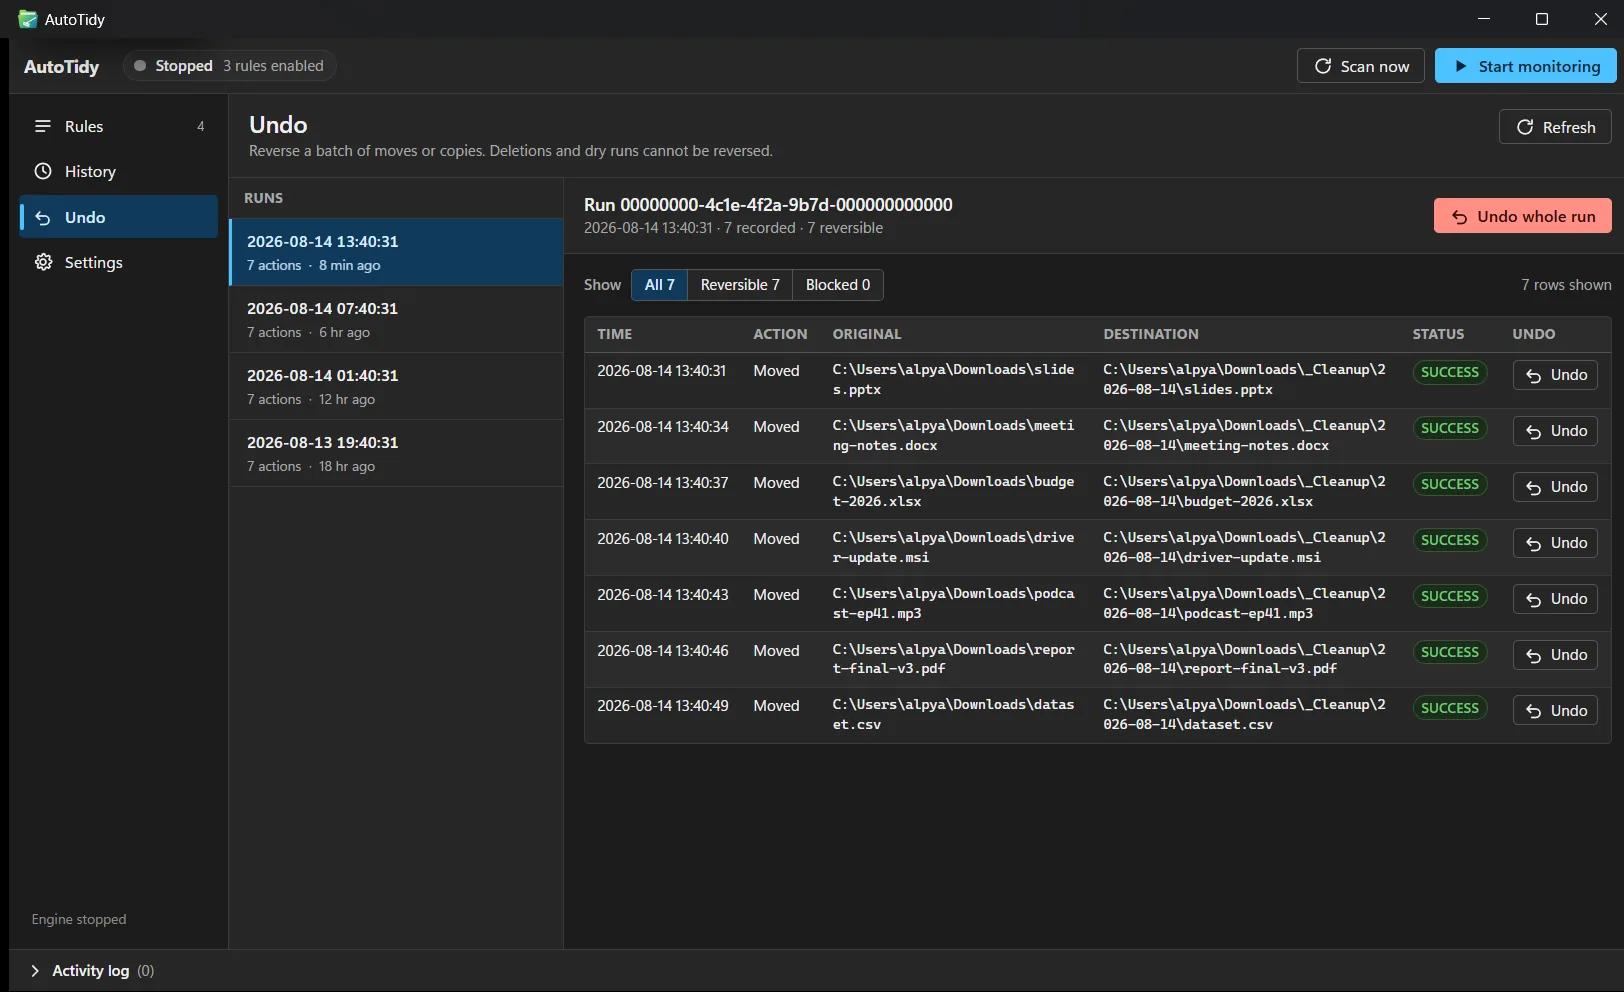Click the Refresh button
1624x992 pixels.
pyautogui.click(x=1555, y=127)
